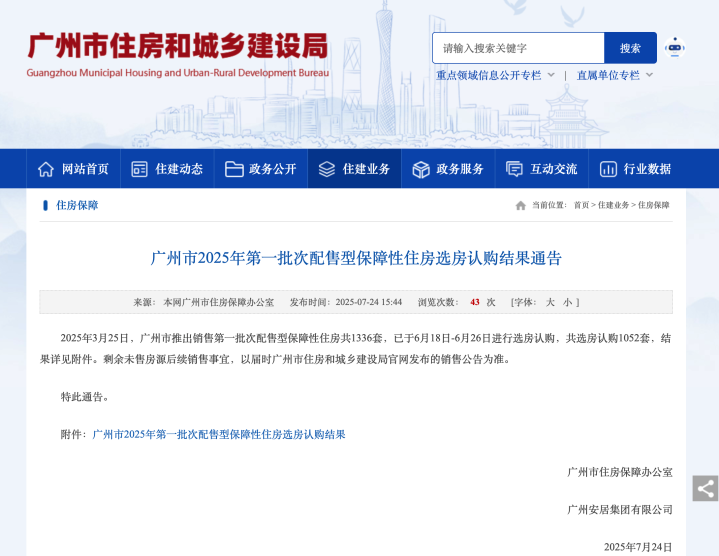Click the signature 广州安居集团有限公司
This screenshot has width=719, height=556.
619,509
